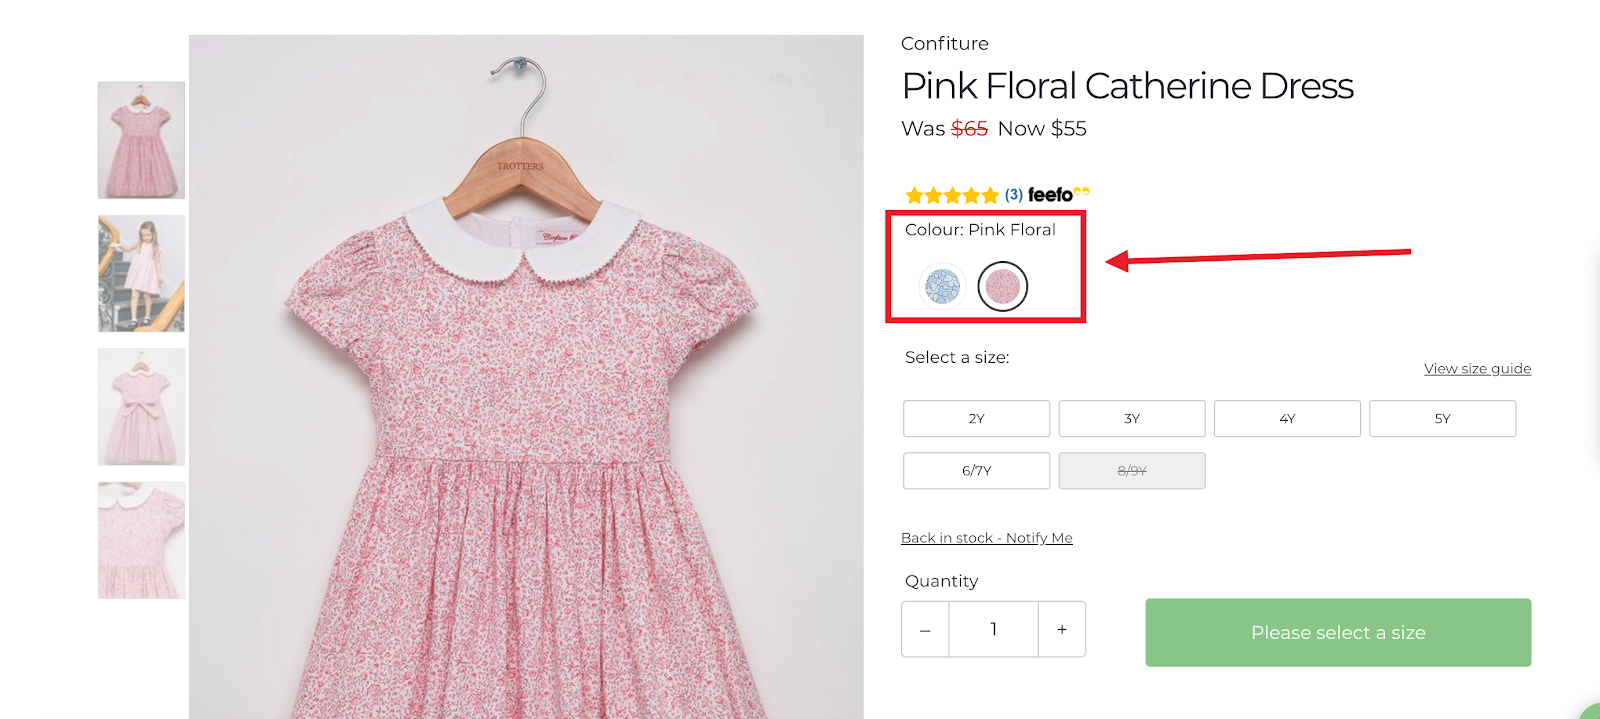View thumbnail of girl on stairs
Image resolution: width=1600 pixels, height=719 pixels.
[141, 273]
